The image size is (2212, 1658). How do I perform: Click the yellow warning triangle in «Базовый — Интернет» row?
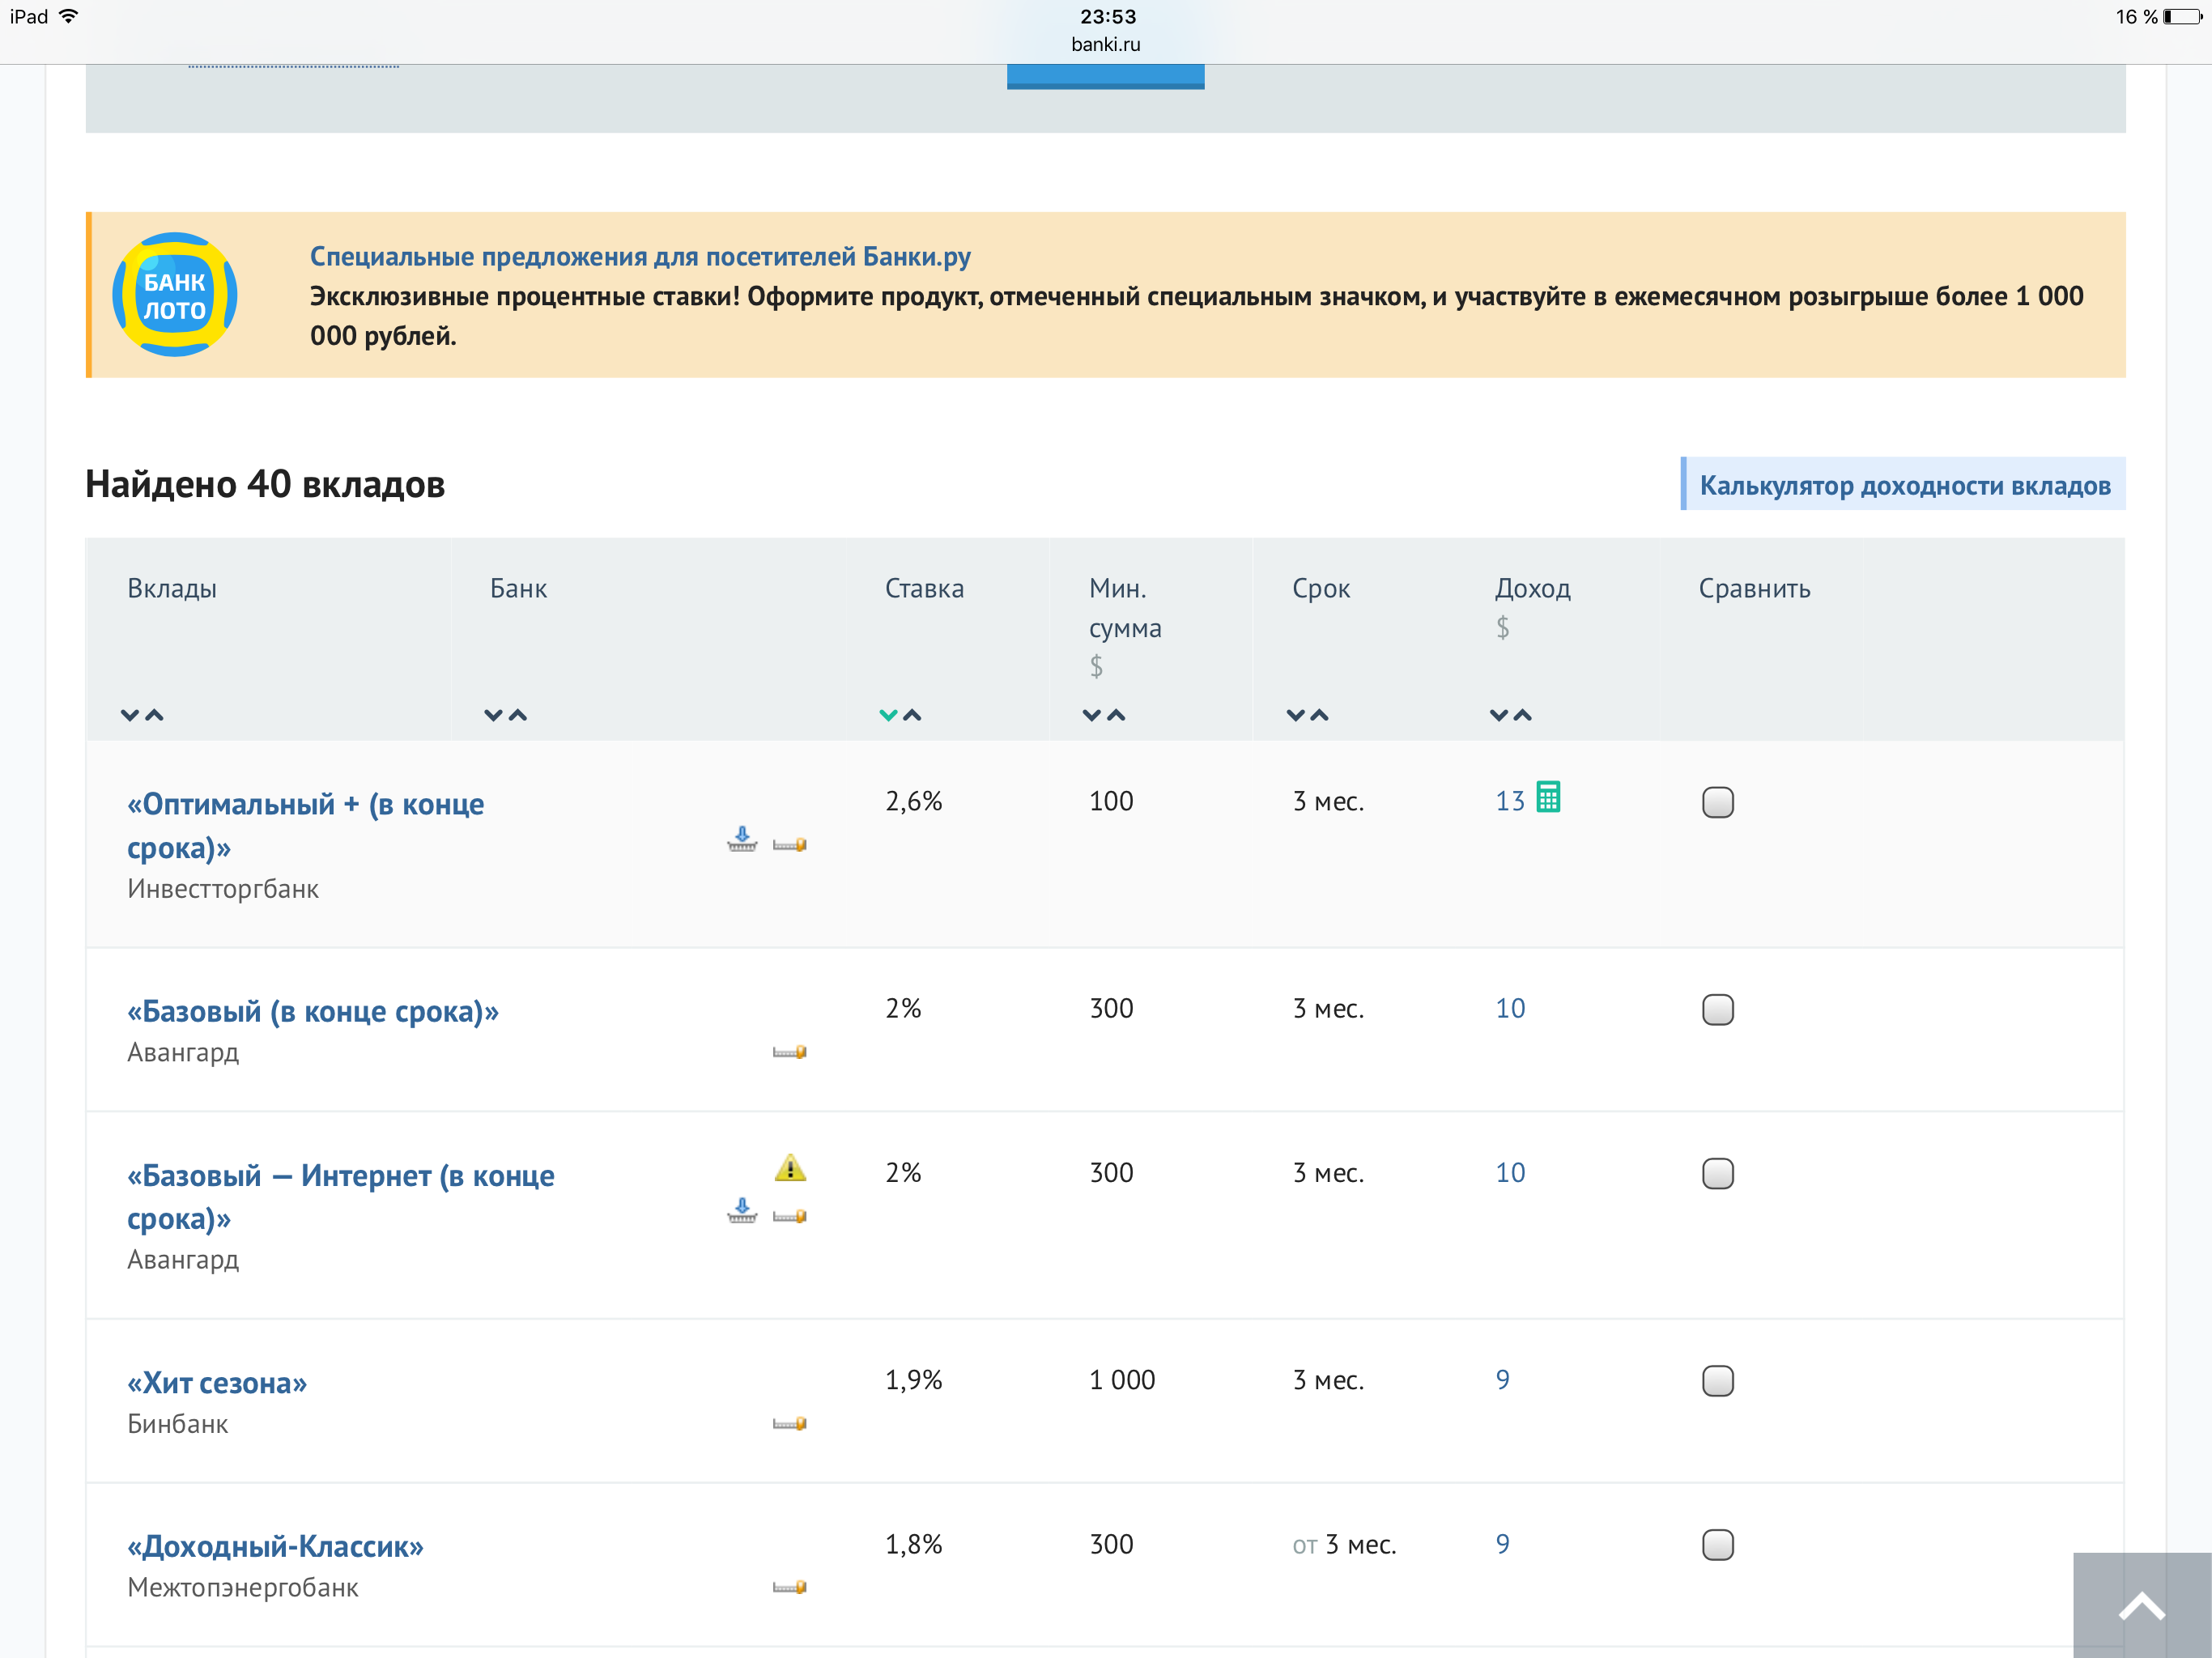tap(790, 1168)
